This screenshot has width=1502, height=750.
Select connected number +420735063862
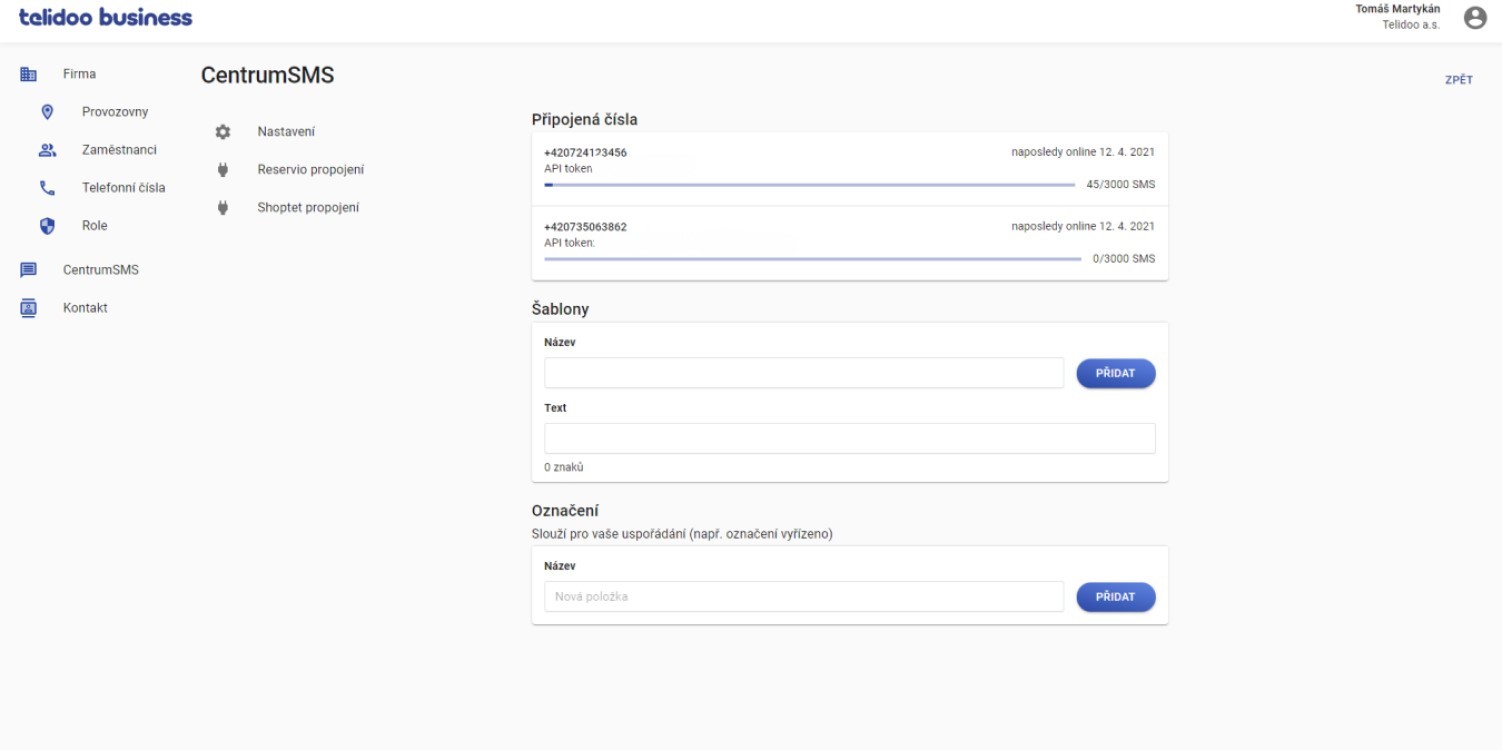coord(586,227)
